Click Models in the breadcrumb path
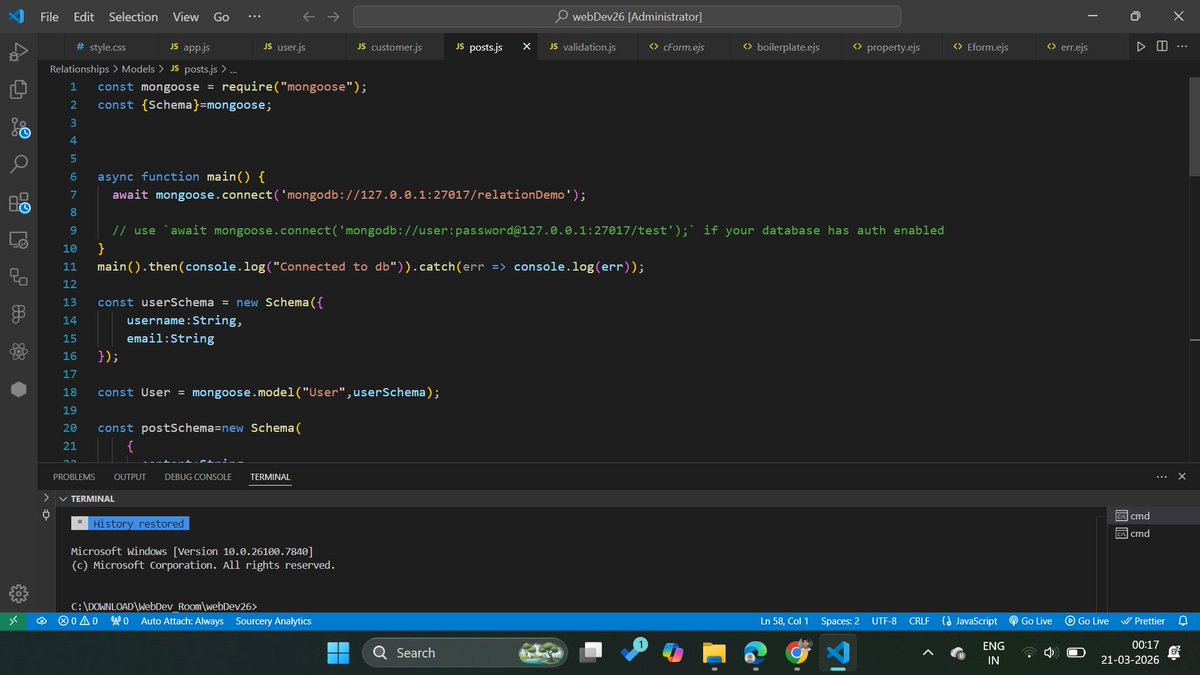Viewport: 1200px width, 675px height. click(138, 69)
